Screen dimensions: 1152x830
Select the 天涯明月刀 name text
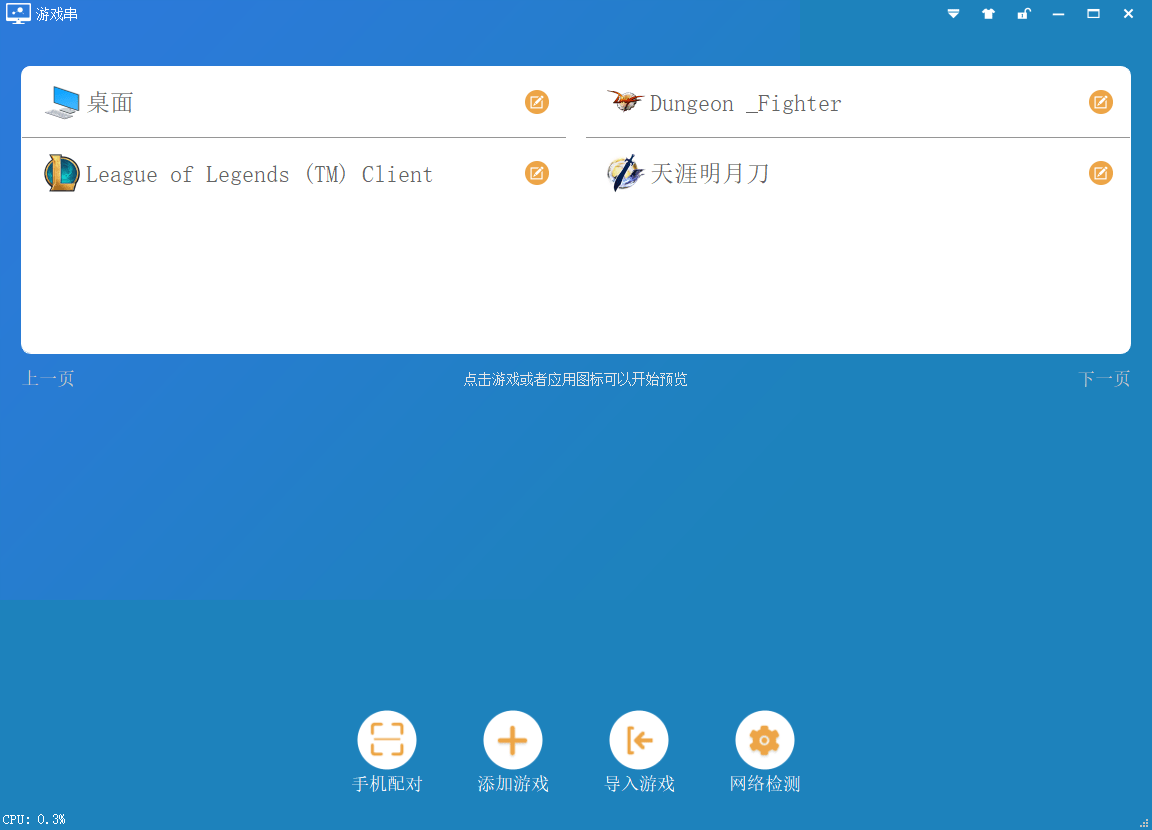(x=710, y=173)
